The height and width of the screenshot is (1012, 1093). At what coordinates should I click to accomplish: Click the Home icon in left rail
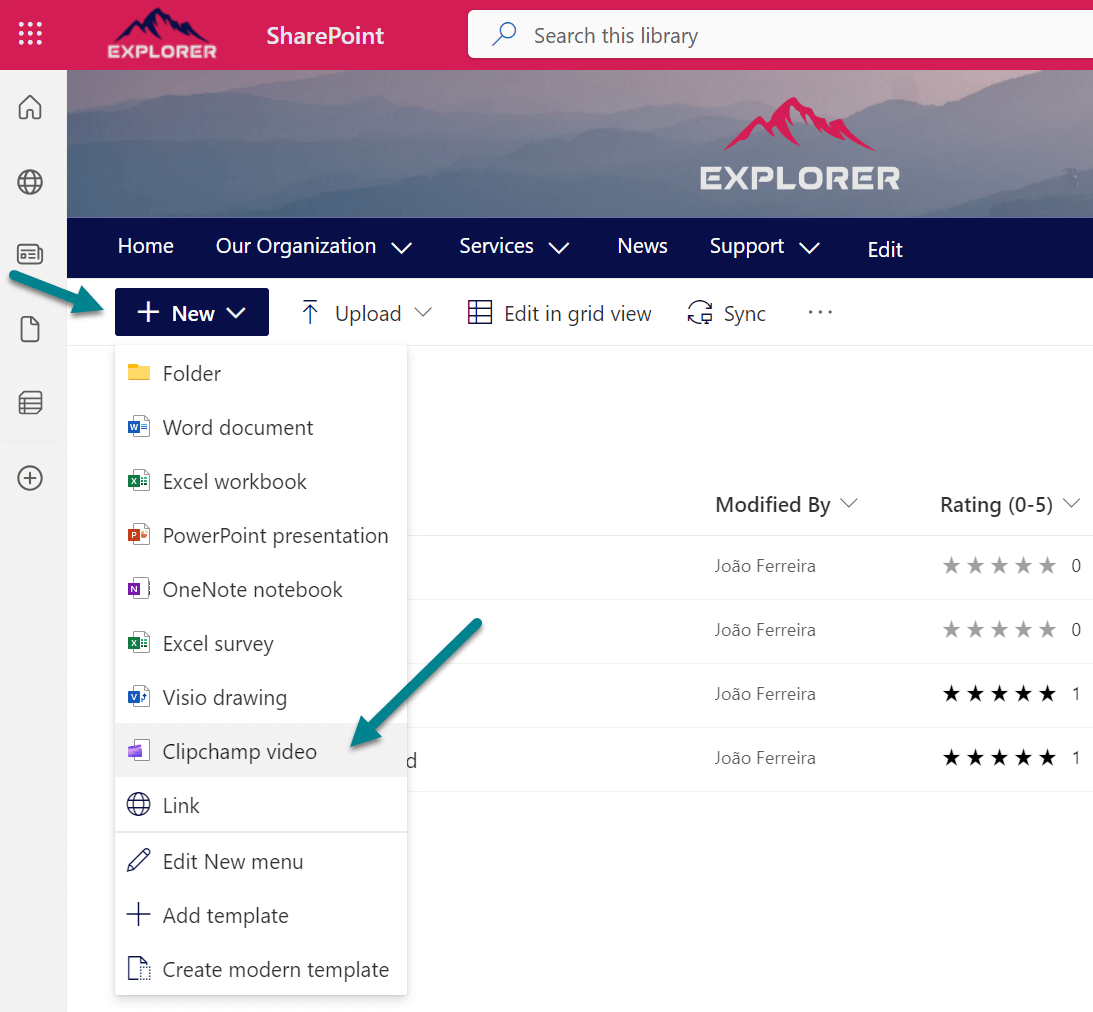30,107
